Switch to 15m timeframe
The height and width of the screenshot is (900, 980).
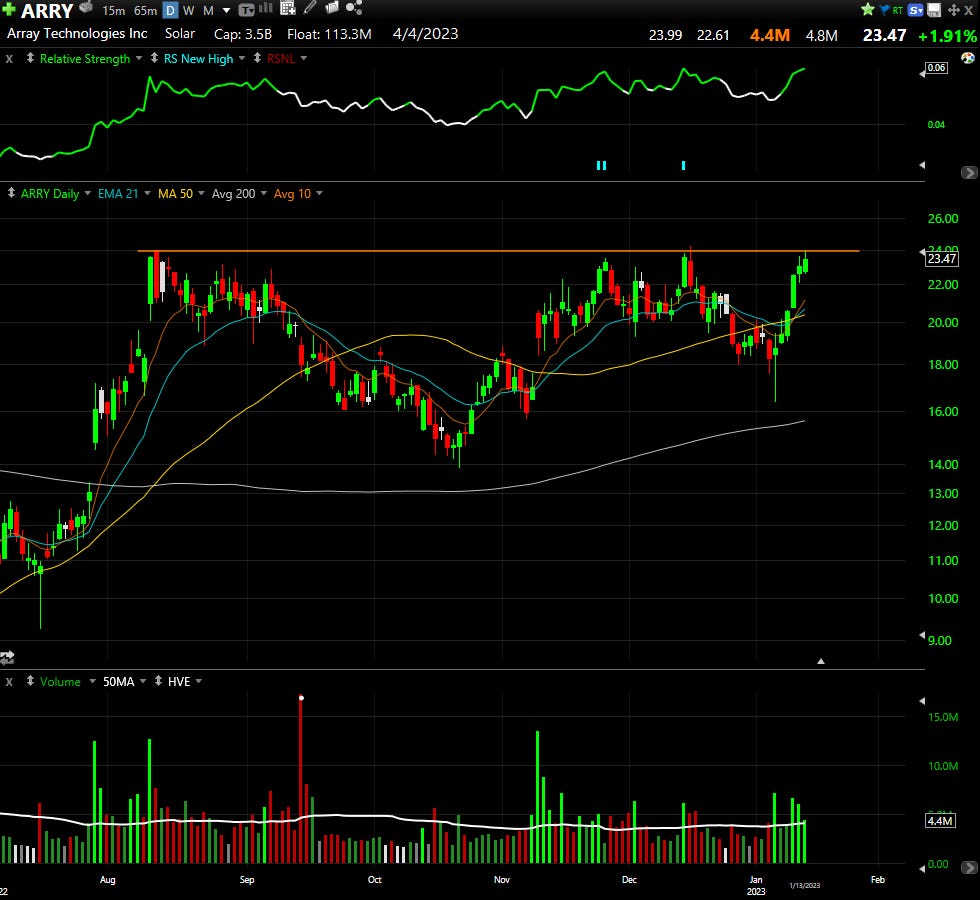114,11
